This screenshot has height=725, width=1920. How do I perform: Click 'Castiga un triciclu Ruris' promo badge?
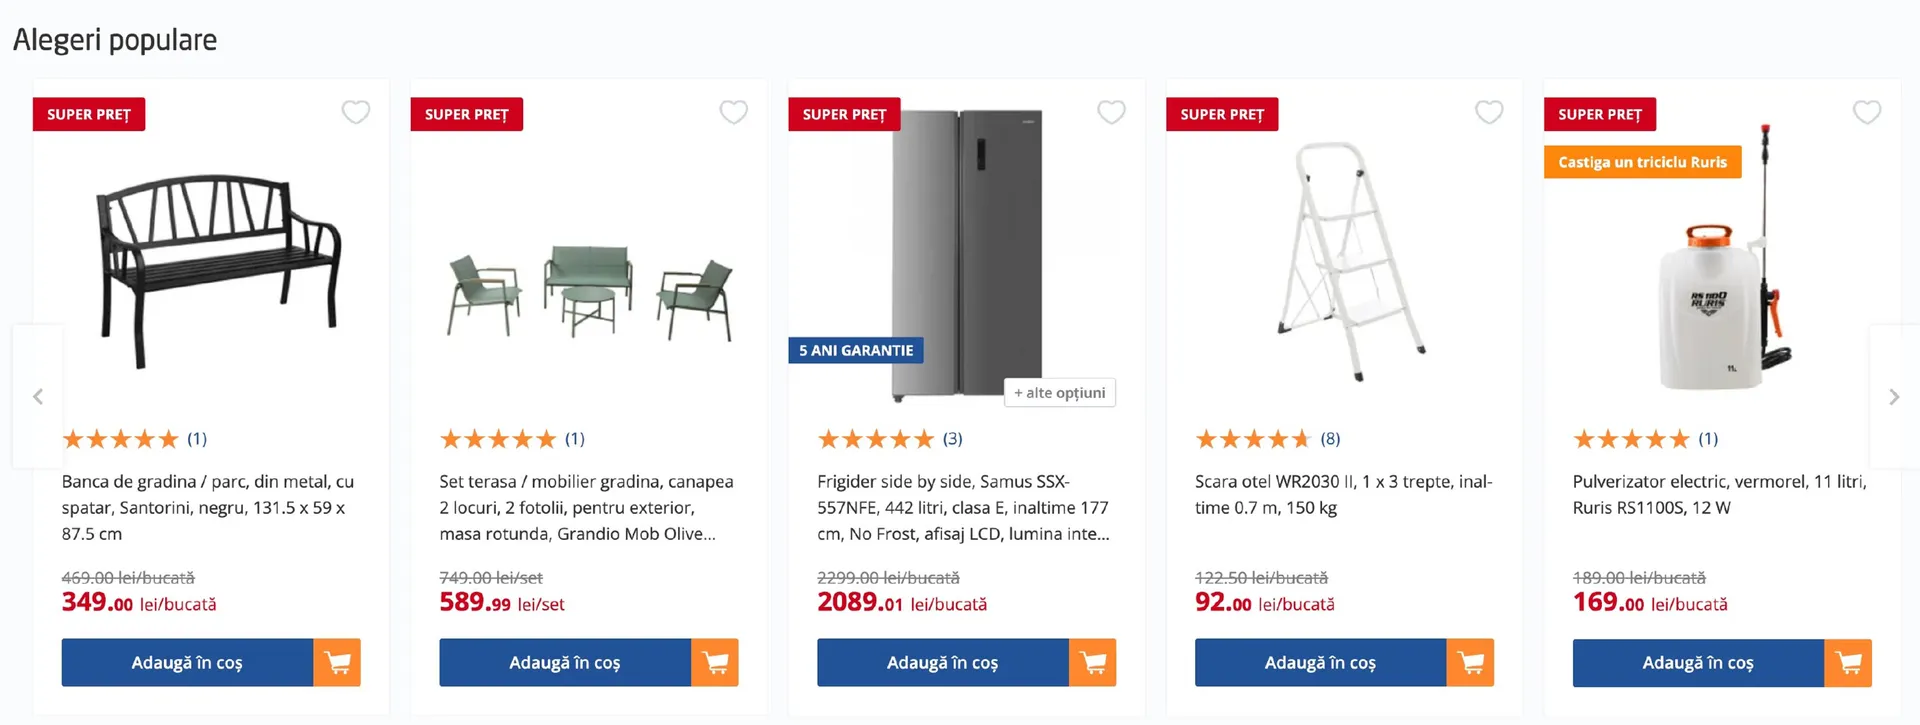click(x=1642, y=162)
